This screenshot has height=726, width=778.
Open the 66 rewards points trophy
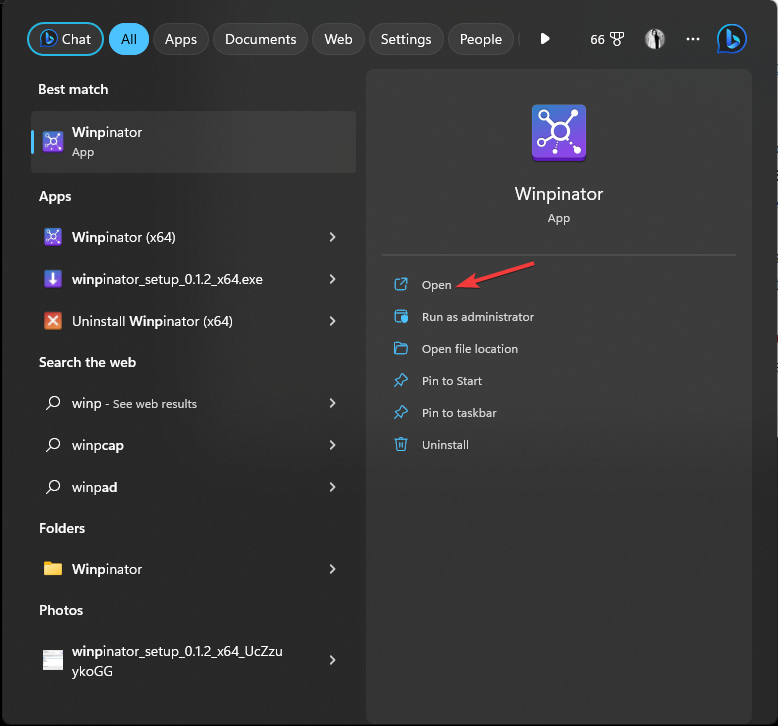pos(607,39)
